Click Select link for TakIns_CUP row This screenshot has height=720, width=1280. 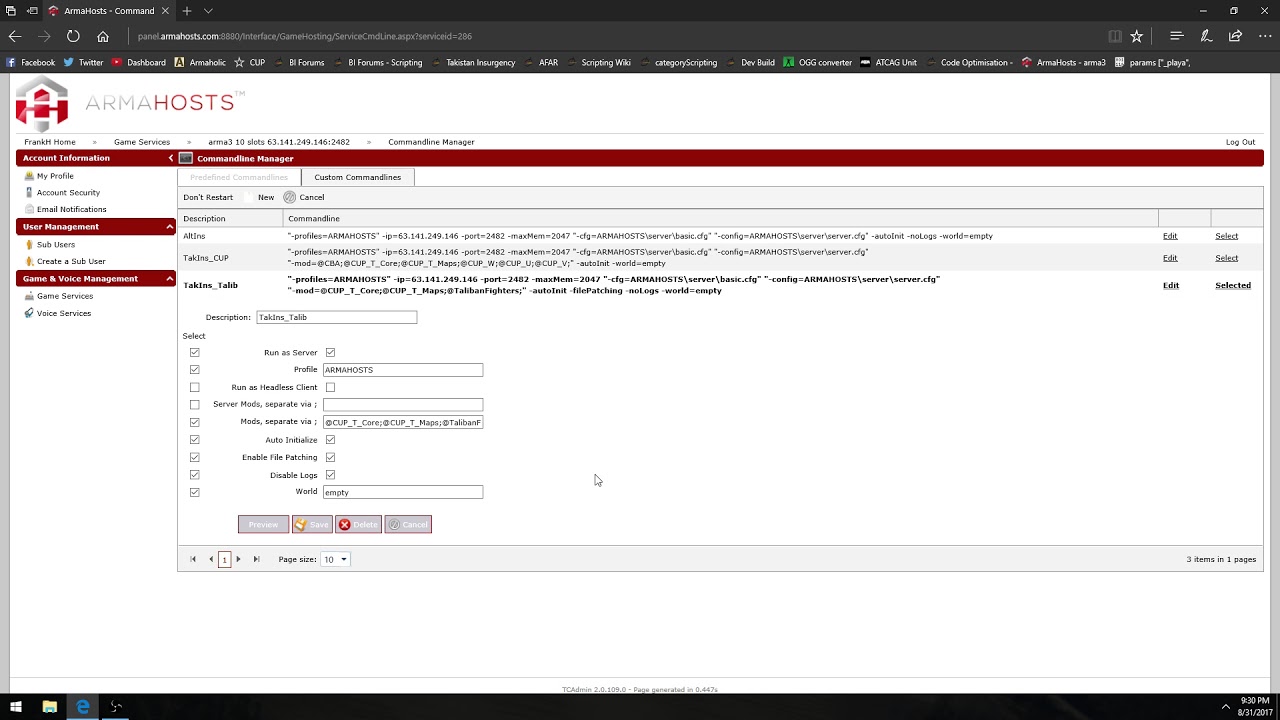[x=1226, y=258]
